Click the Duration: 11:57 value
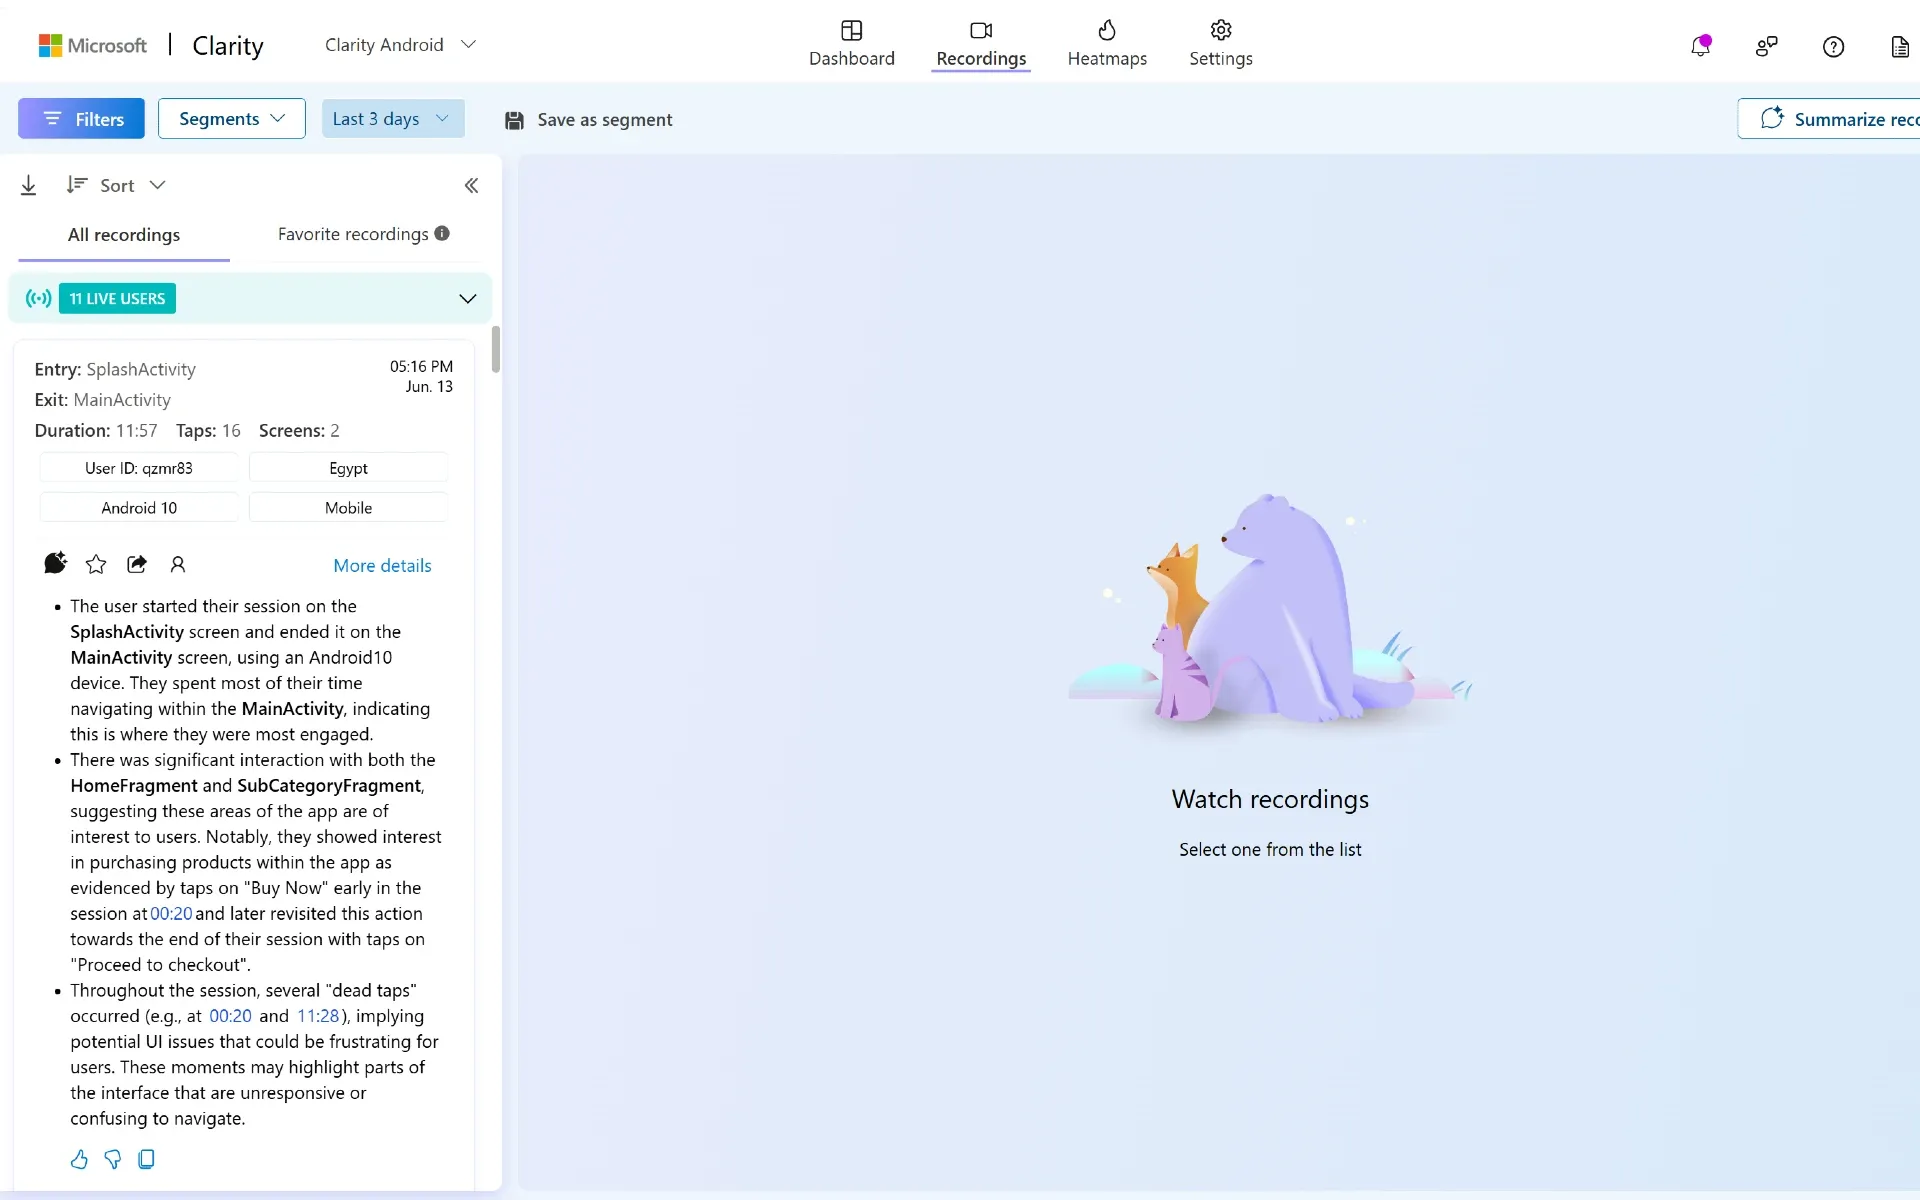 click(96, 431)
